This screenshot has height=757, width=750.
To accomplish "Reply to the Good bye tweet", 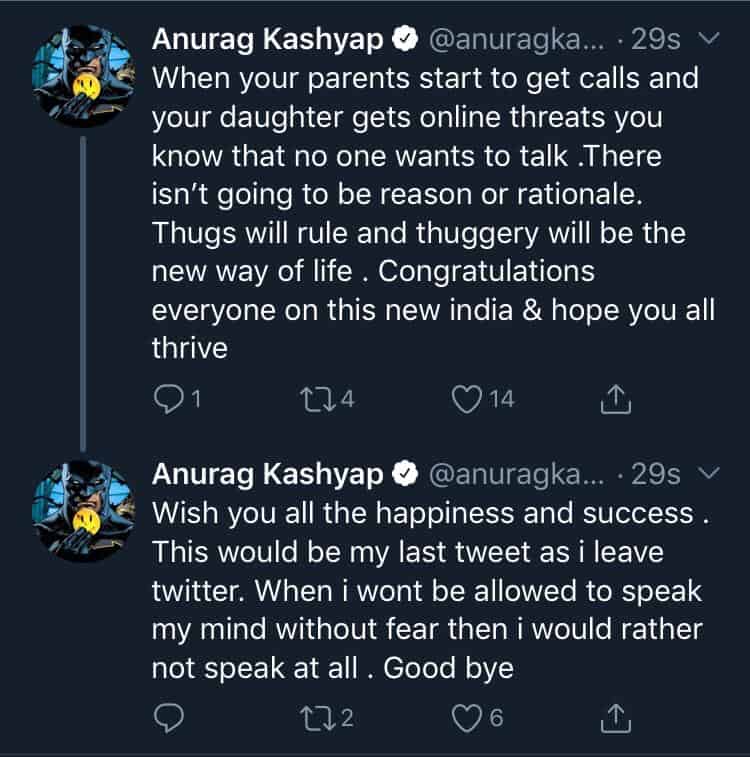I will [167, 717].
